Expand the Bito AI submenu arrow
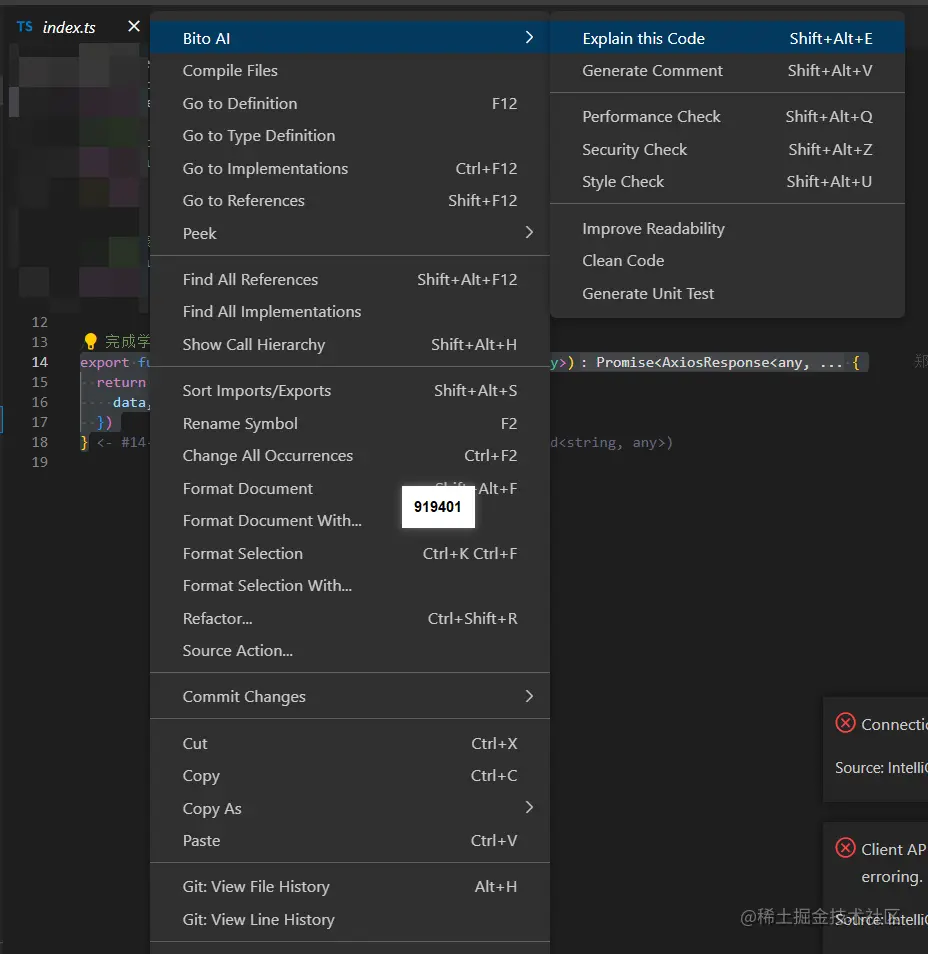 coord(529,38)
